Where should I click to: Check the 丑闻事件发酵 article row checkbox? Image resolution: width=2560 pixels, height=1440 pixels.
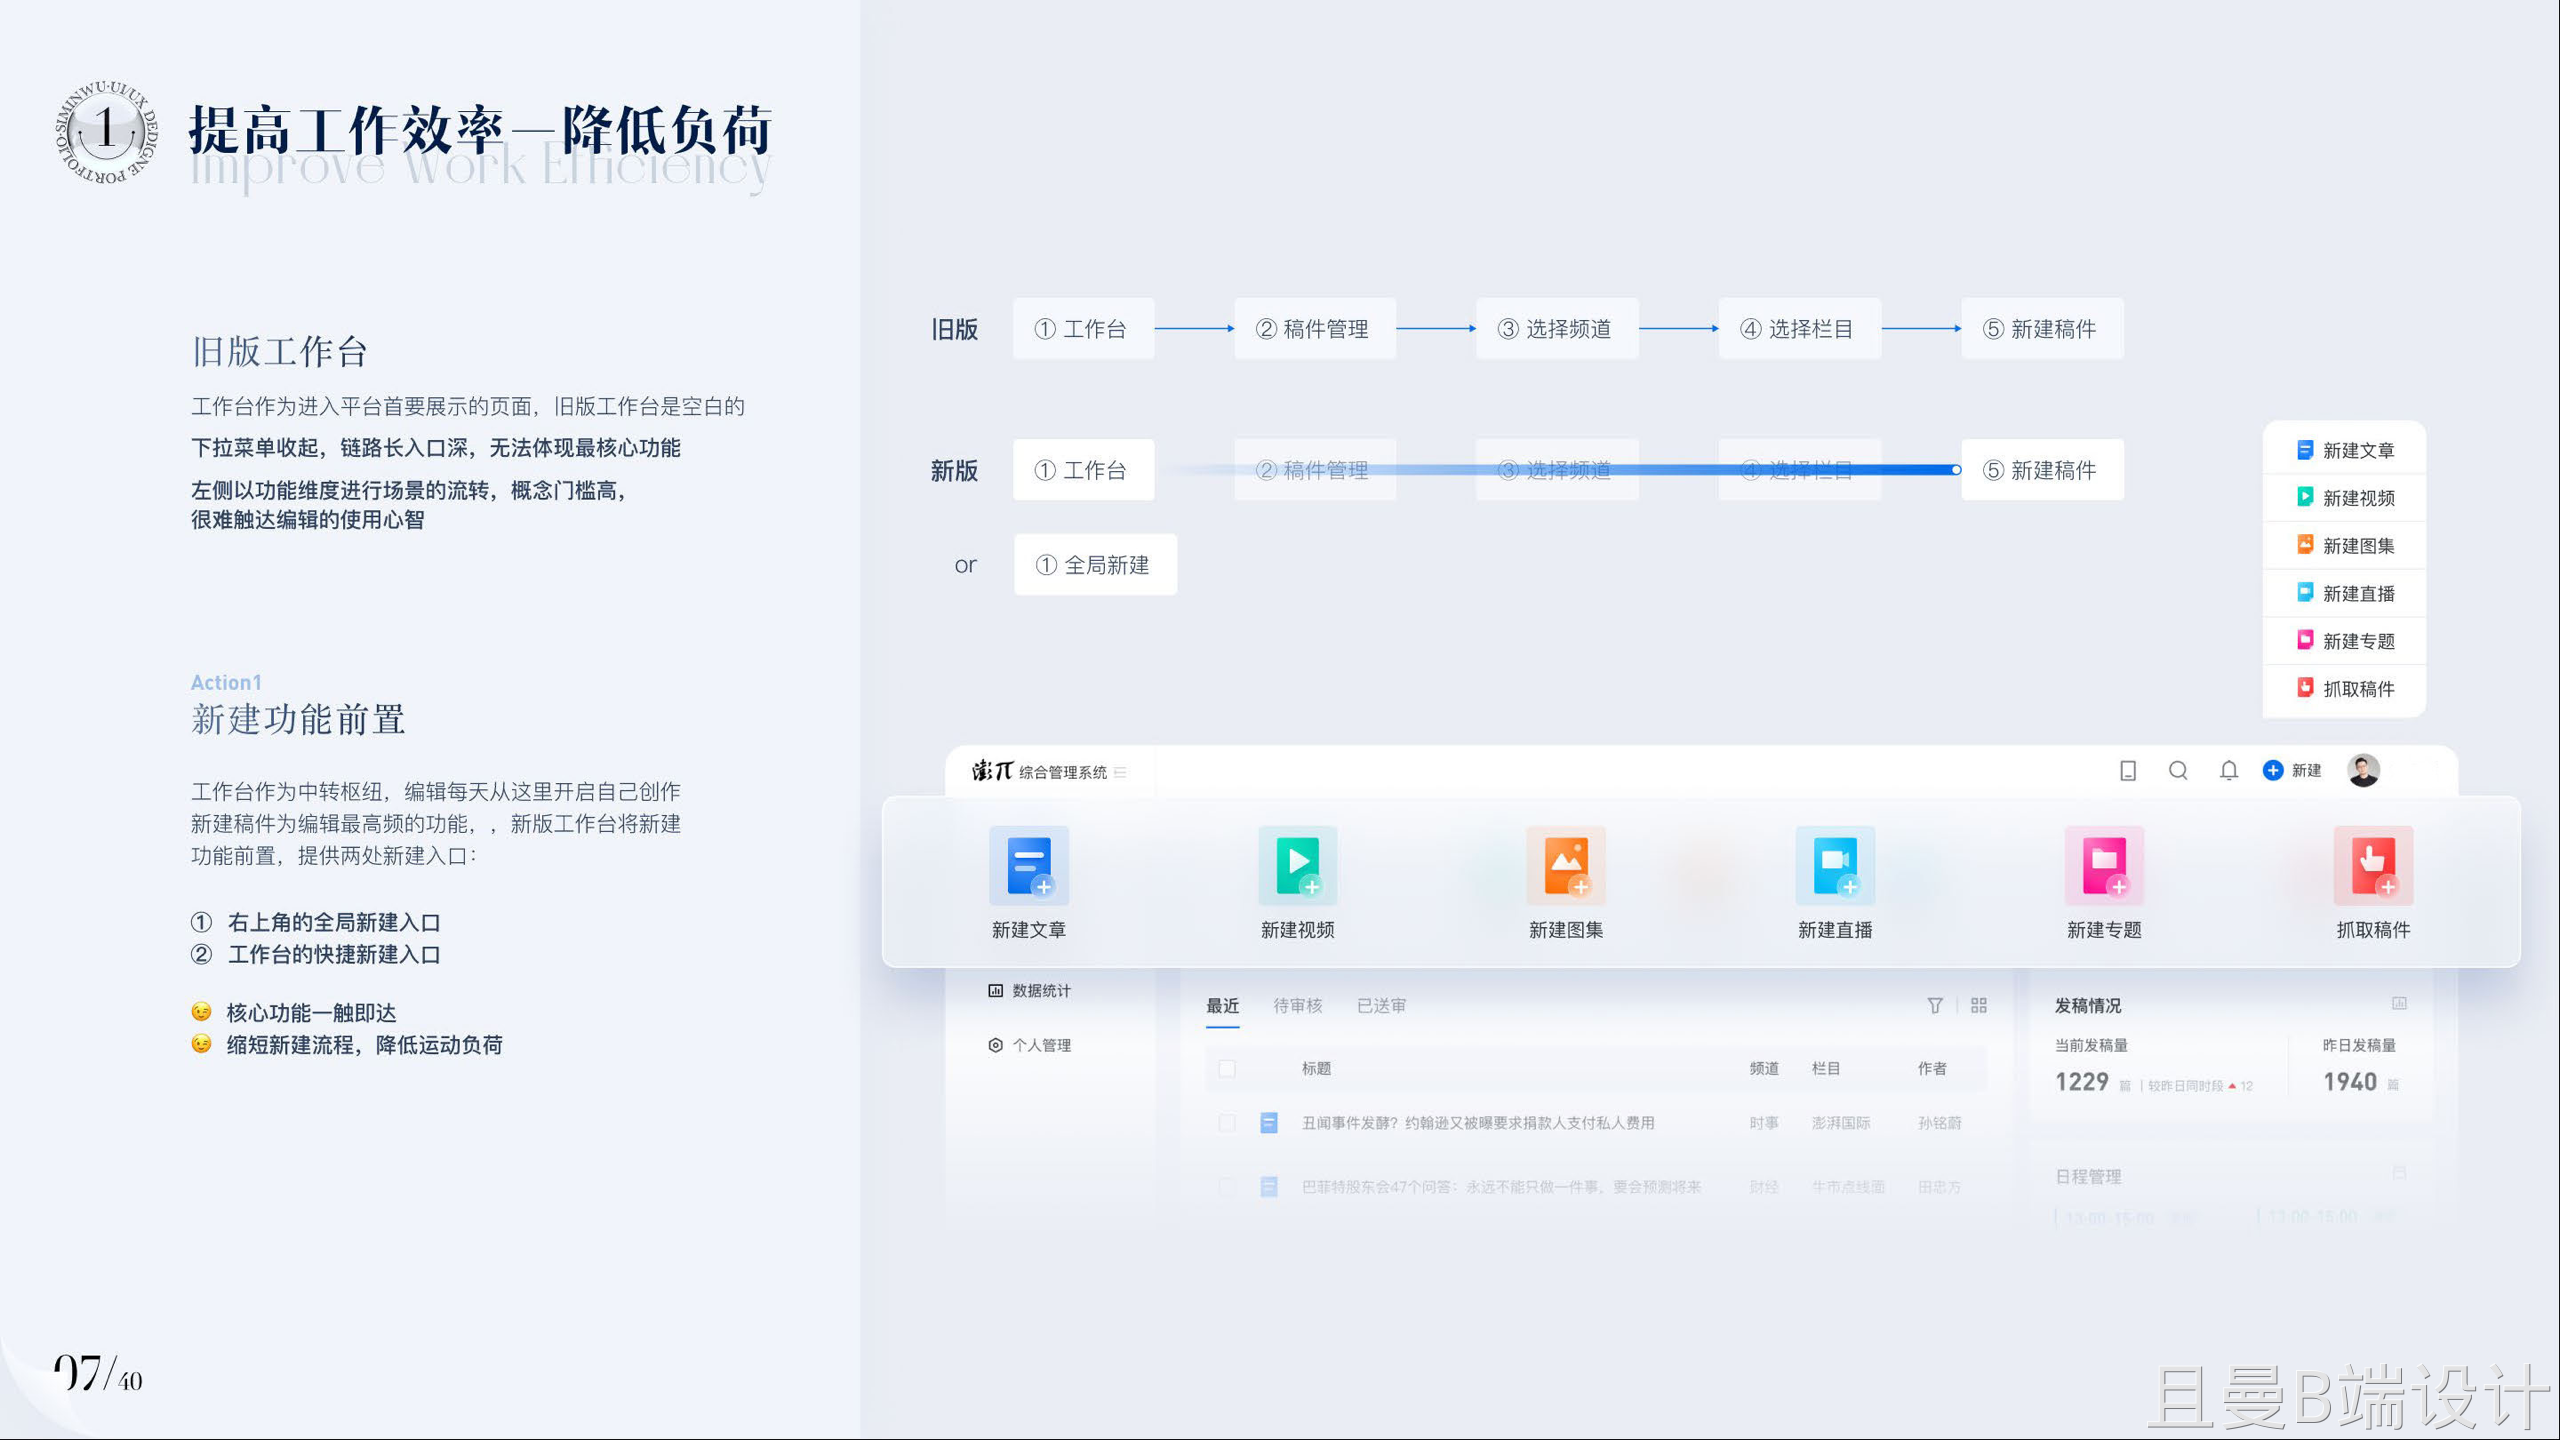click(x=1227, y=1123)
